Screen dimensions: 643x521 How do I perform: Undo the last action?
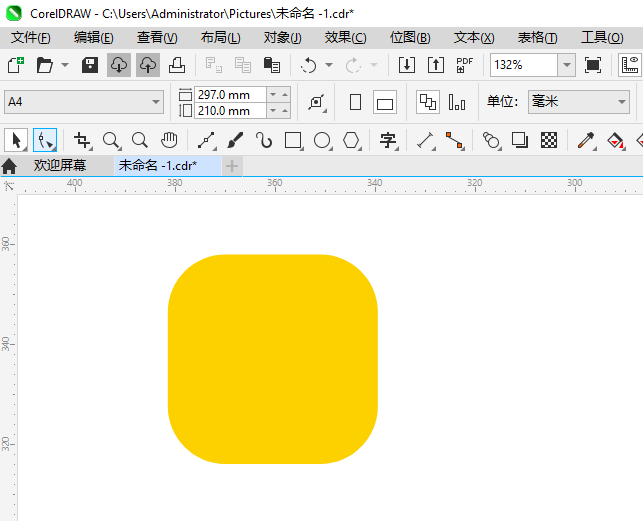tap(309, 65)
